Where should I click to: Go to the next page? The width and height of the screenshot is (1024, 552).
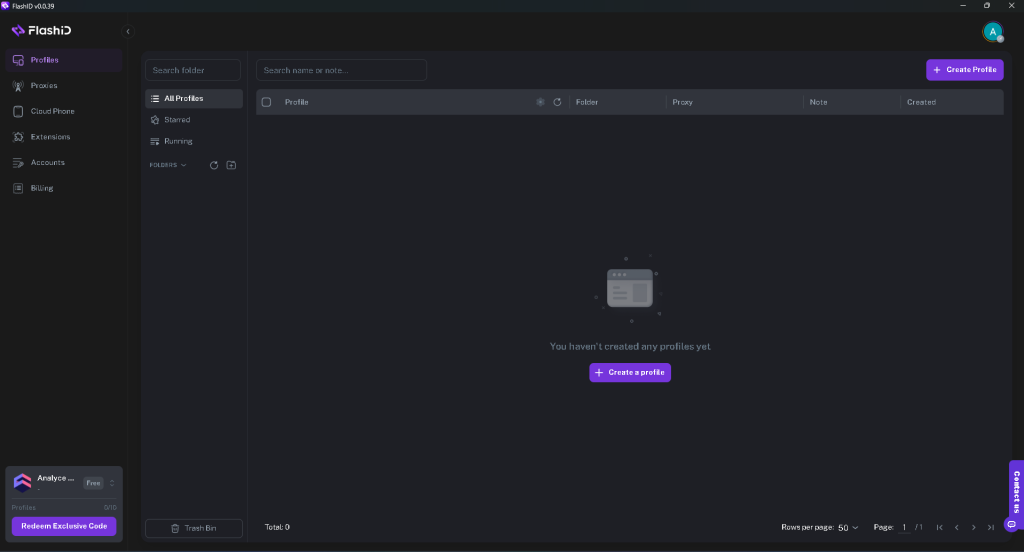(974, 527)
